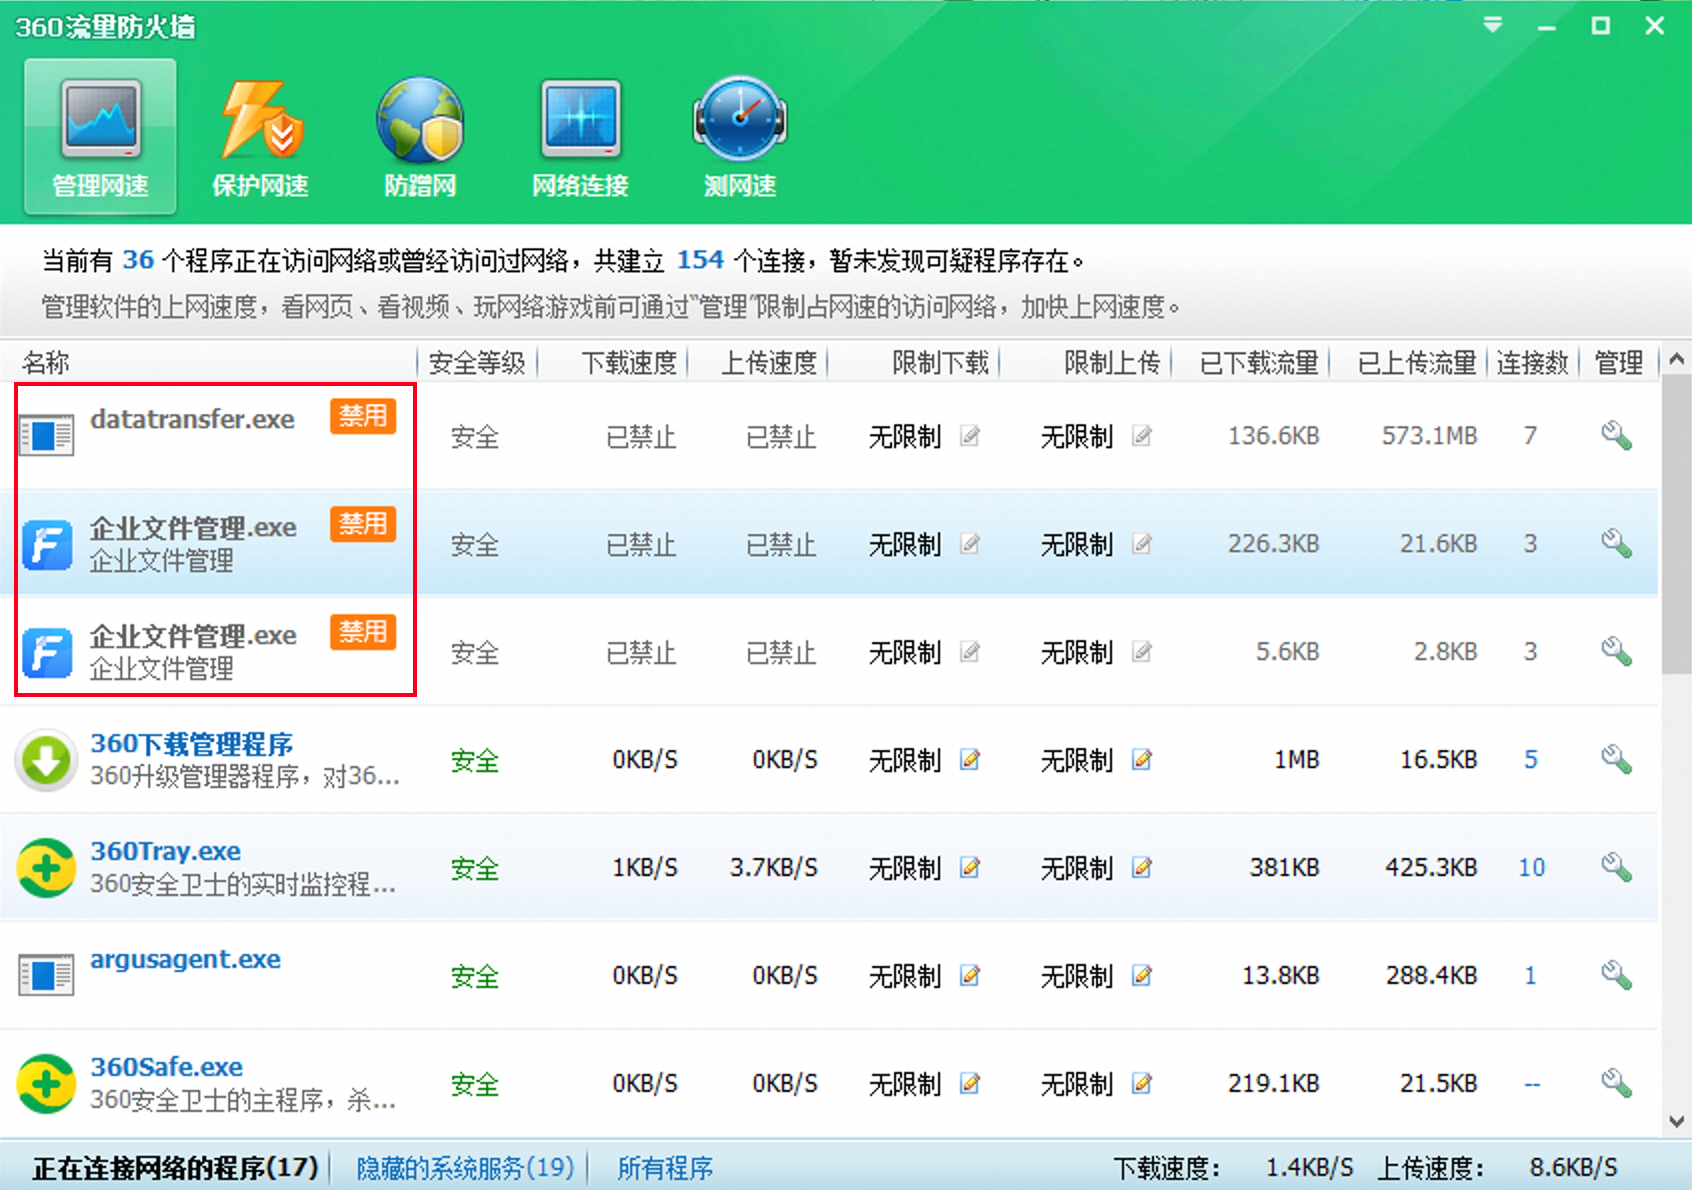Image resolution: width=1692 pixels, height=1190 pixels.
Task: Click the argusagent.exe program icon
Action: (x=46, y=975)
